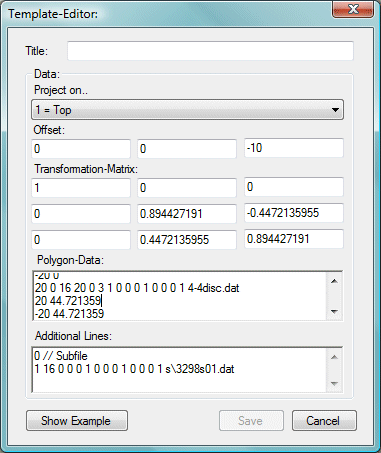This screenshot has width=381, height=453.
Task: Click the last matrix field containing 0.894427191
Action: 294,239
